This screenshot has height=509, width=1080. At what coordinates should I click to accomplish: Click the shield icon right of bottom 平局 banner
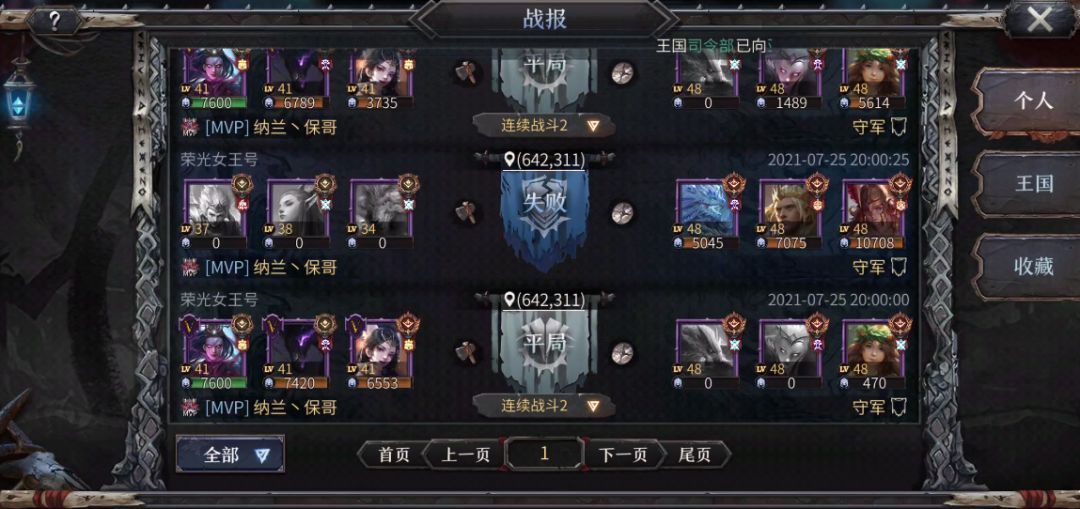pyautogui.click(x=623, y=352)
